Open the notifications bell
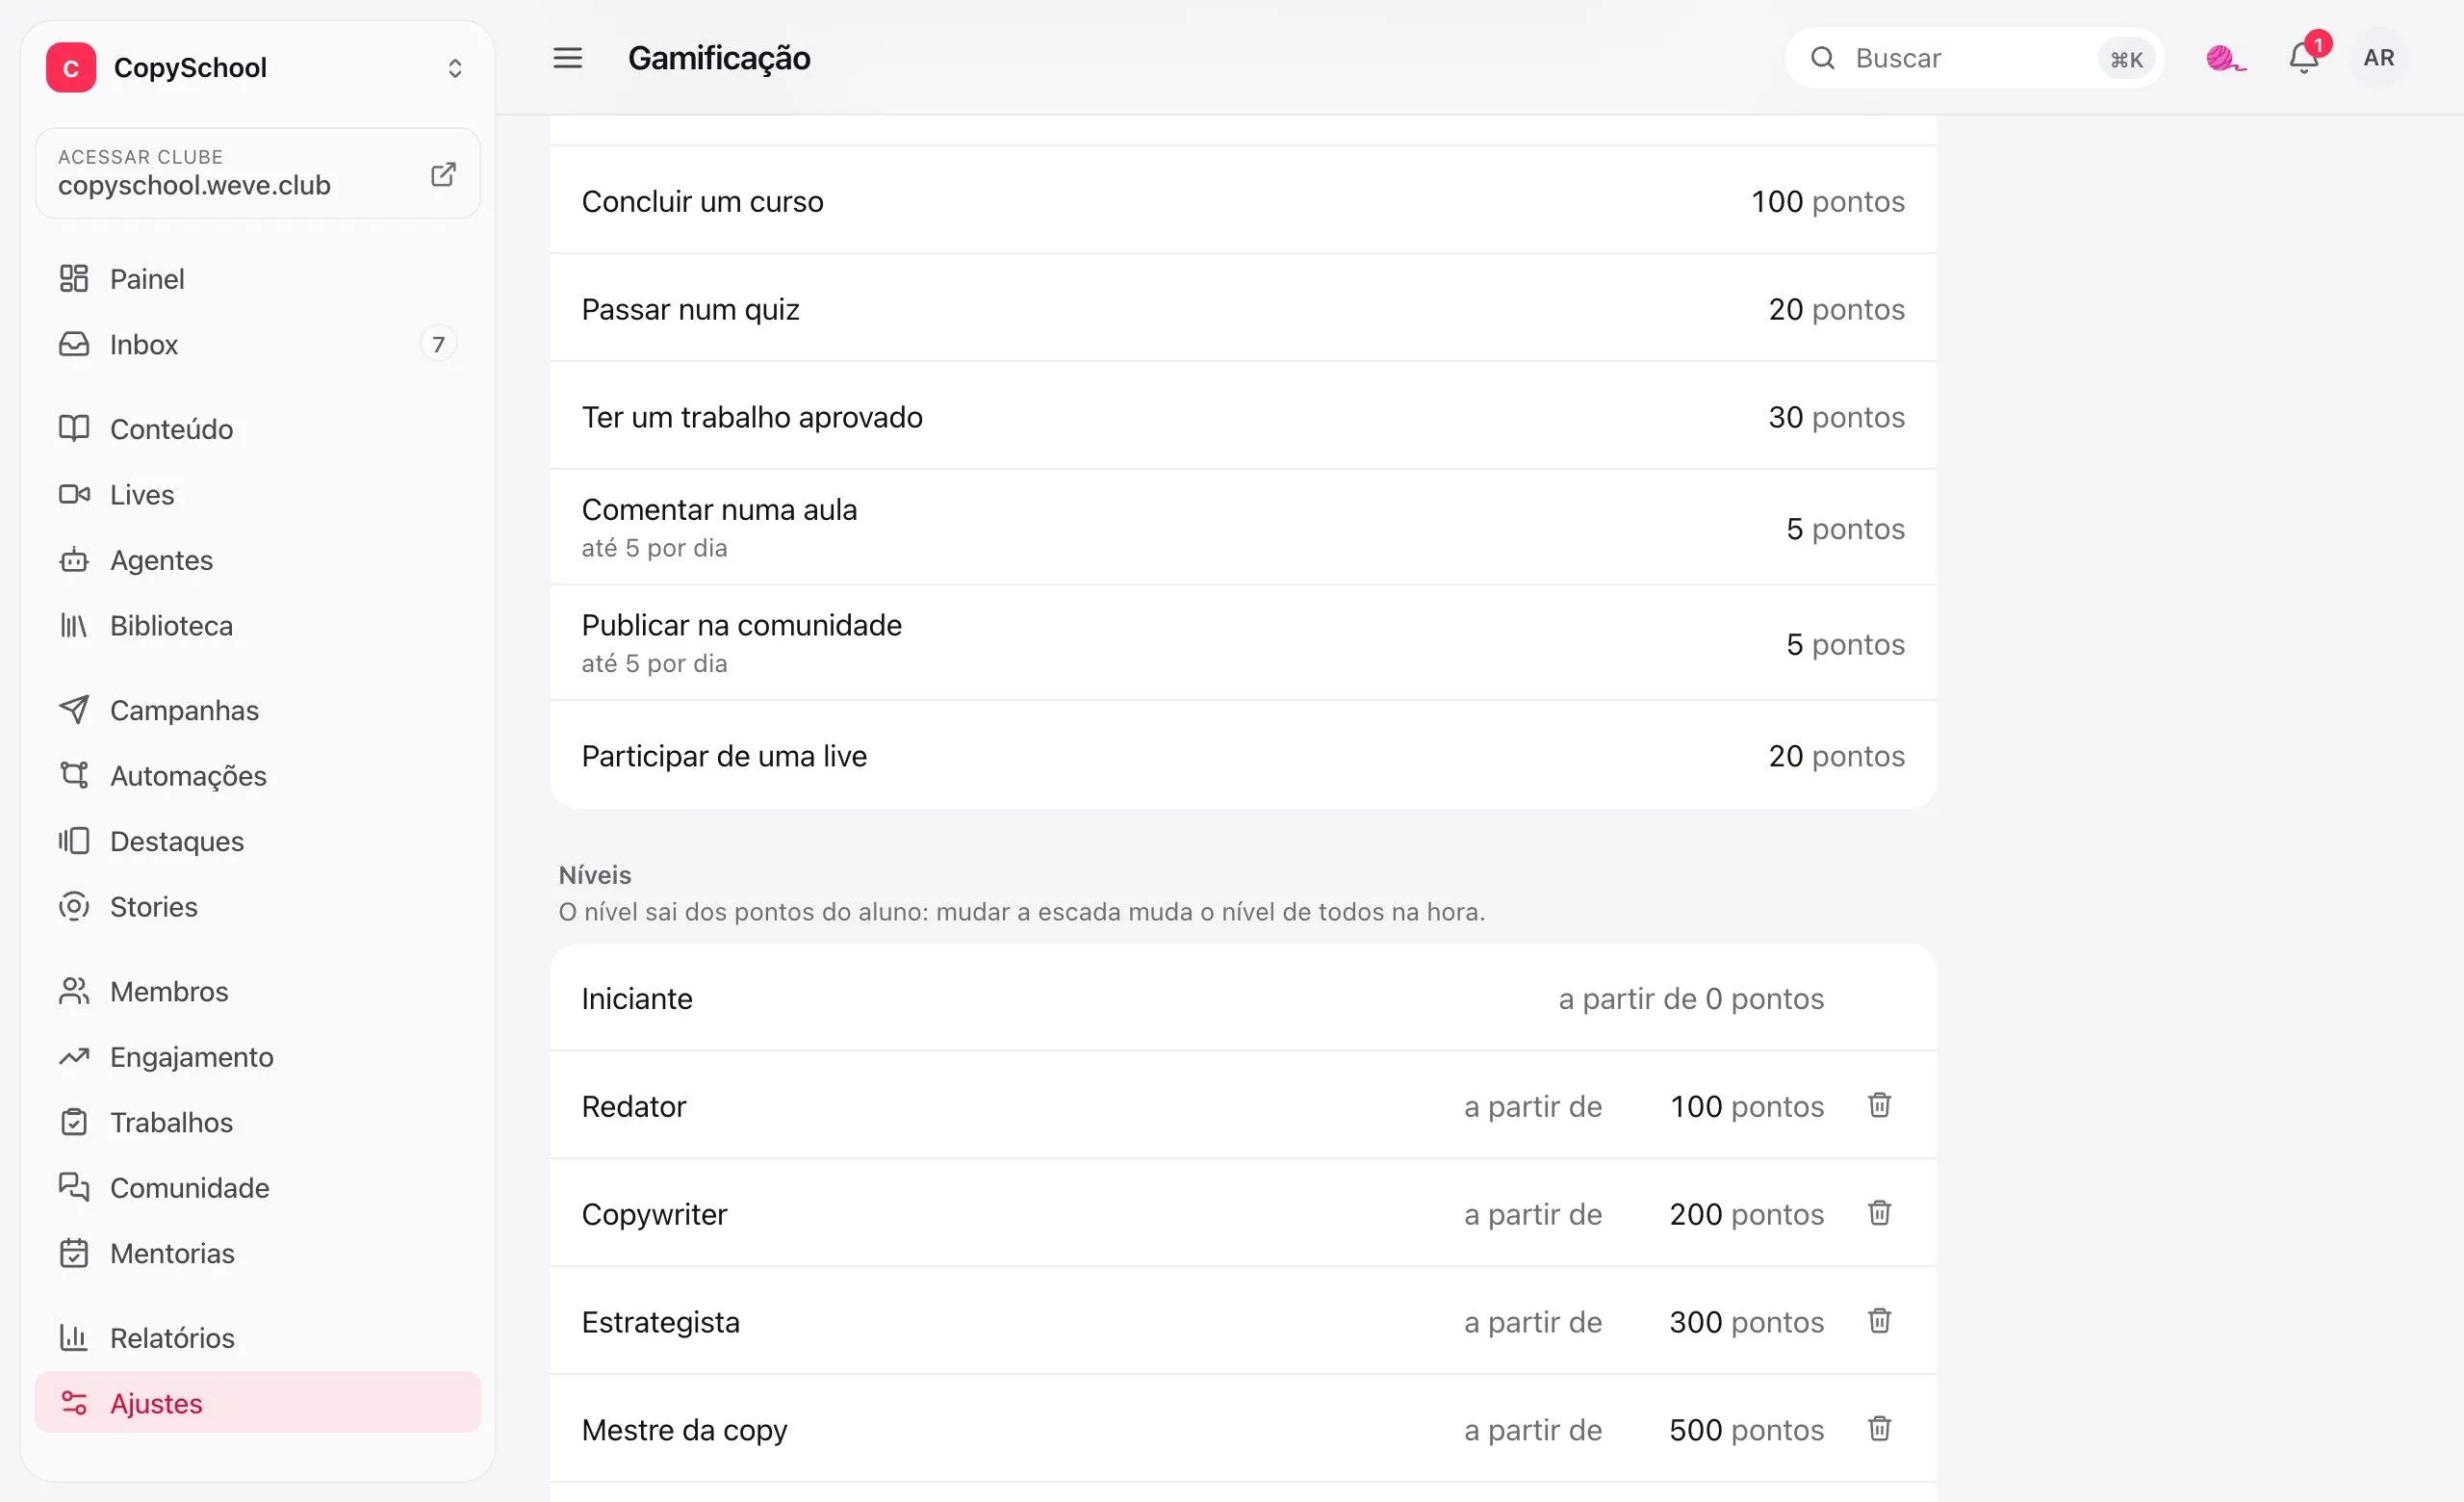The height and width of the screenshot is (1502, 2464). 2304,58
